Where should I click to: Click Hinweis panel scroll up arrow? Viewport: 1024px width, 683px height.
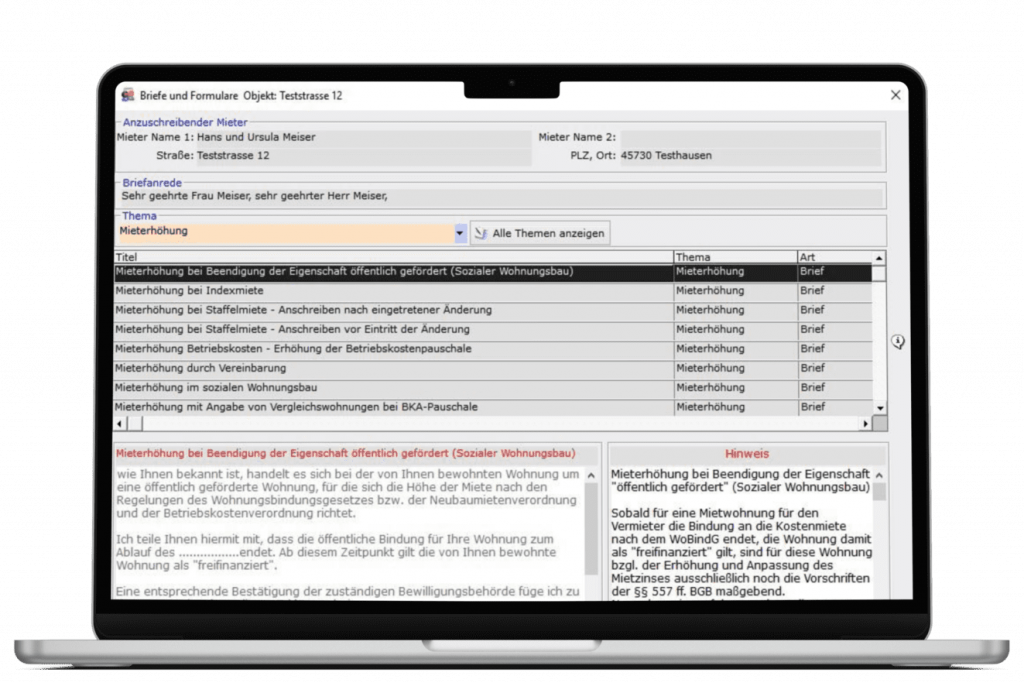click(x=880, y=475)
